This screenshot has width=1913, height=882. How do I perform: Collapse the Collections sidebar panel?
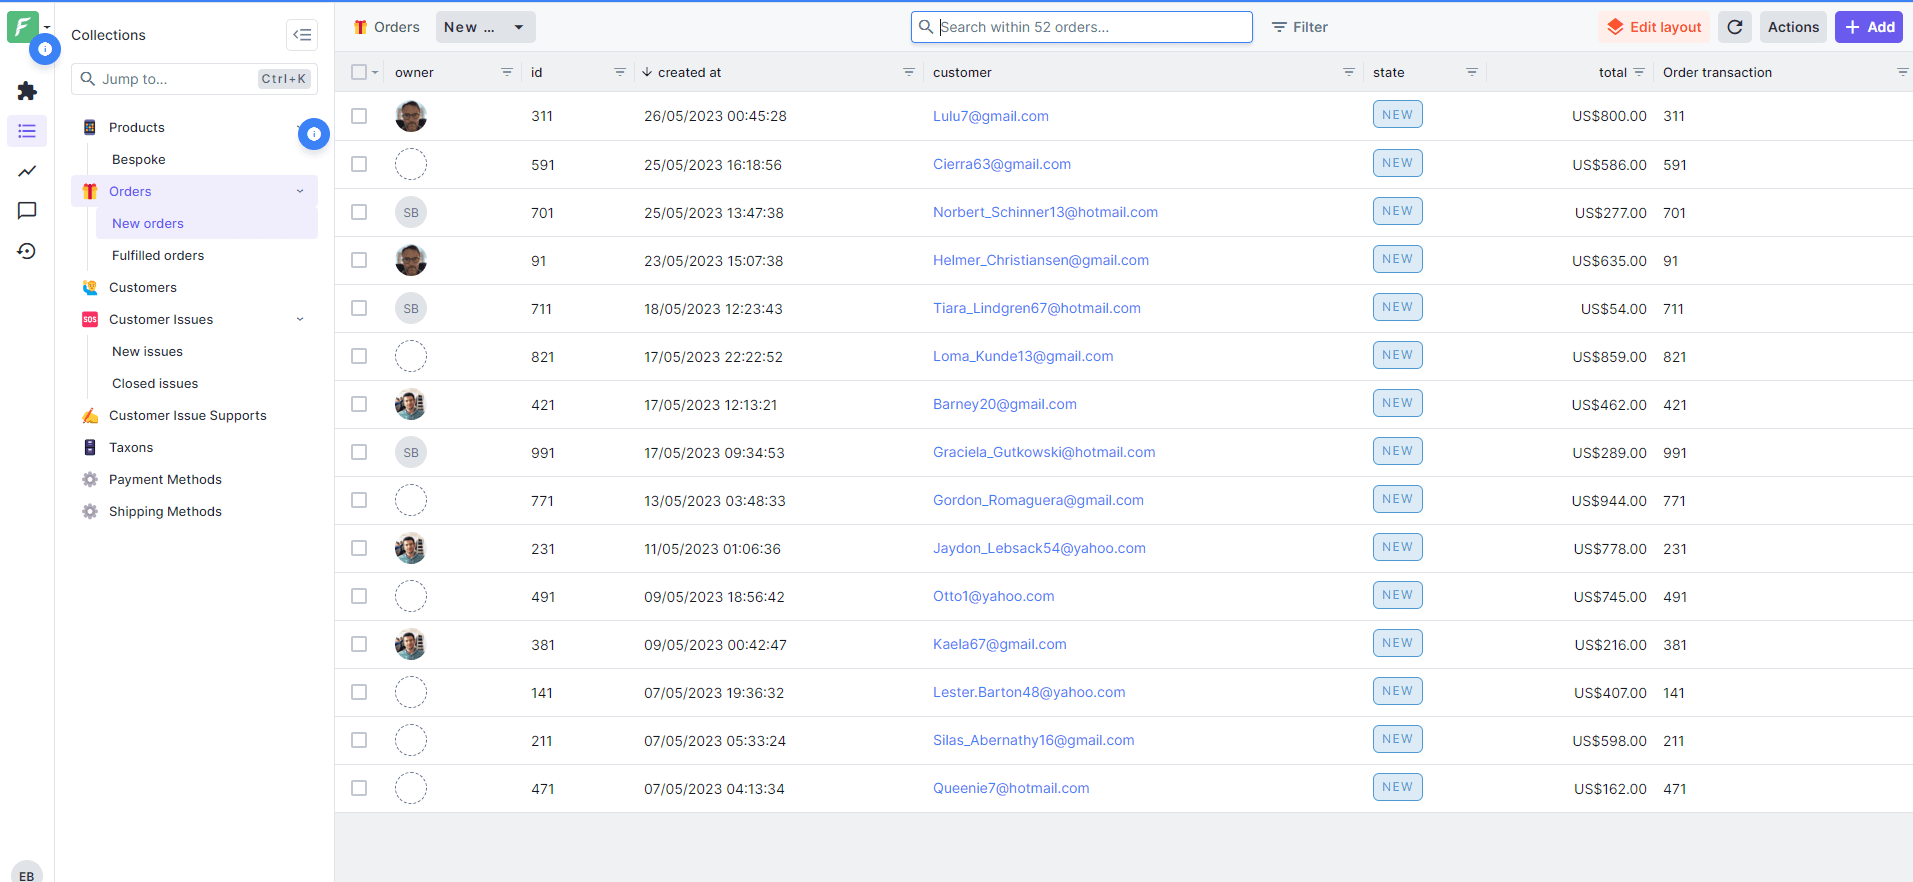(x=302, y=35)
